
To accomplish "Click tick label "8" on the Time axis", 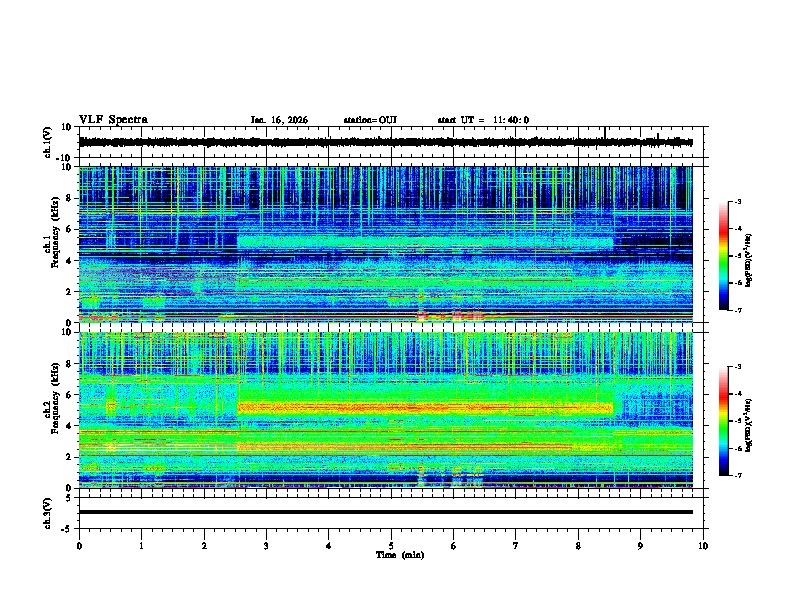I will click(x=578, y=546).
